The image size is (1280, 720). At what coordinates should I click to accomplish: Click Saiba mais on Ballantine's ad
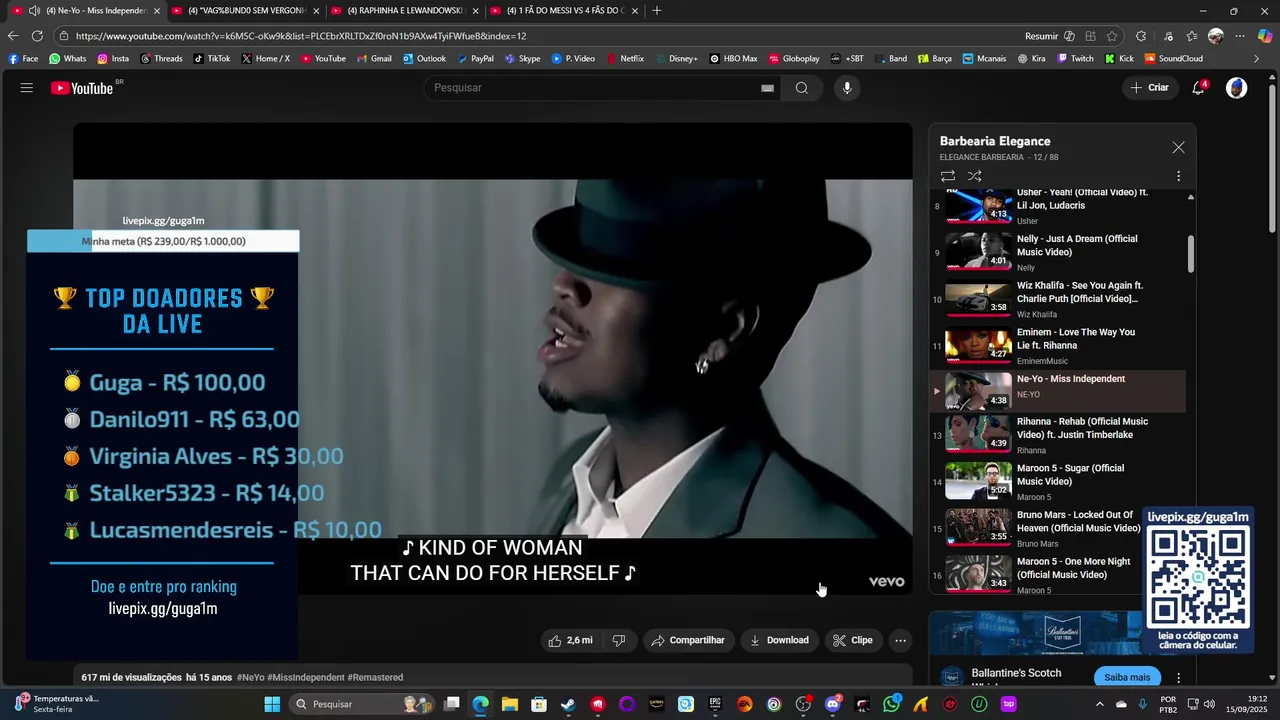(1127, 677)
